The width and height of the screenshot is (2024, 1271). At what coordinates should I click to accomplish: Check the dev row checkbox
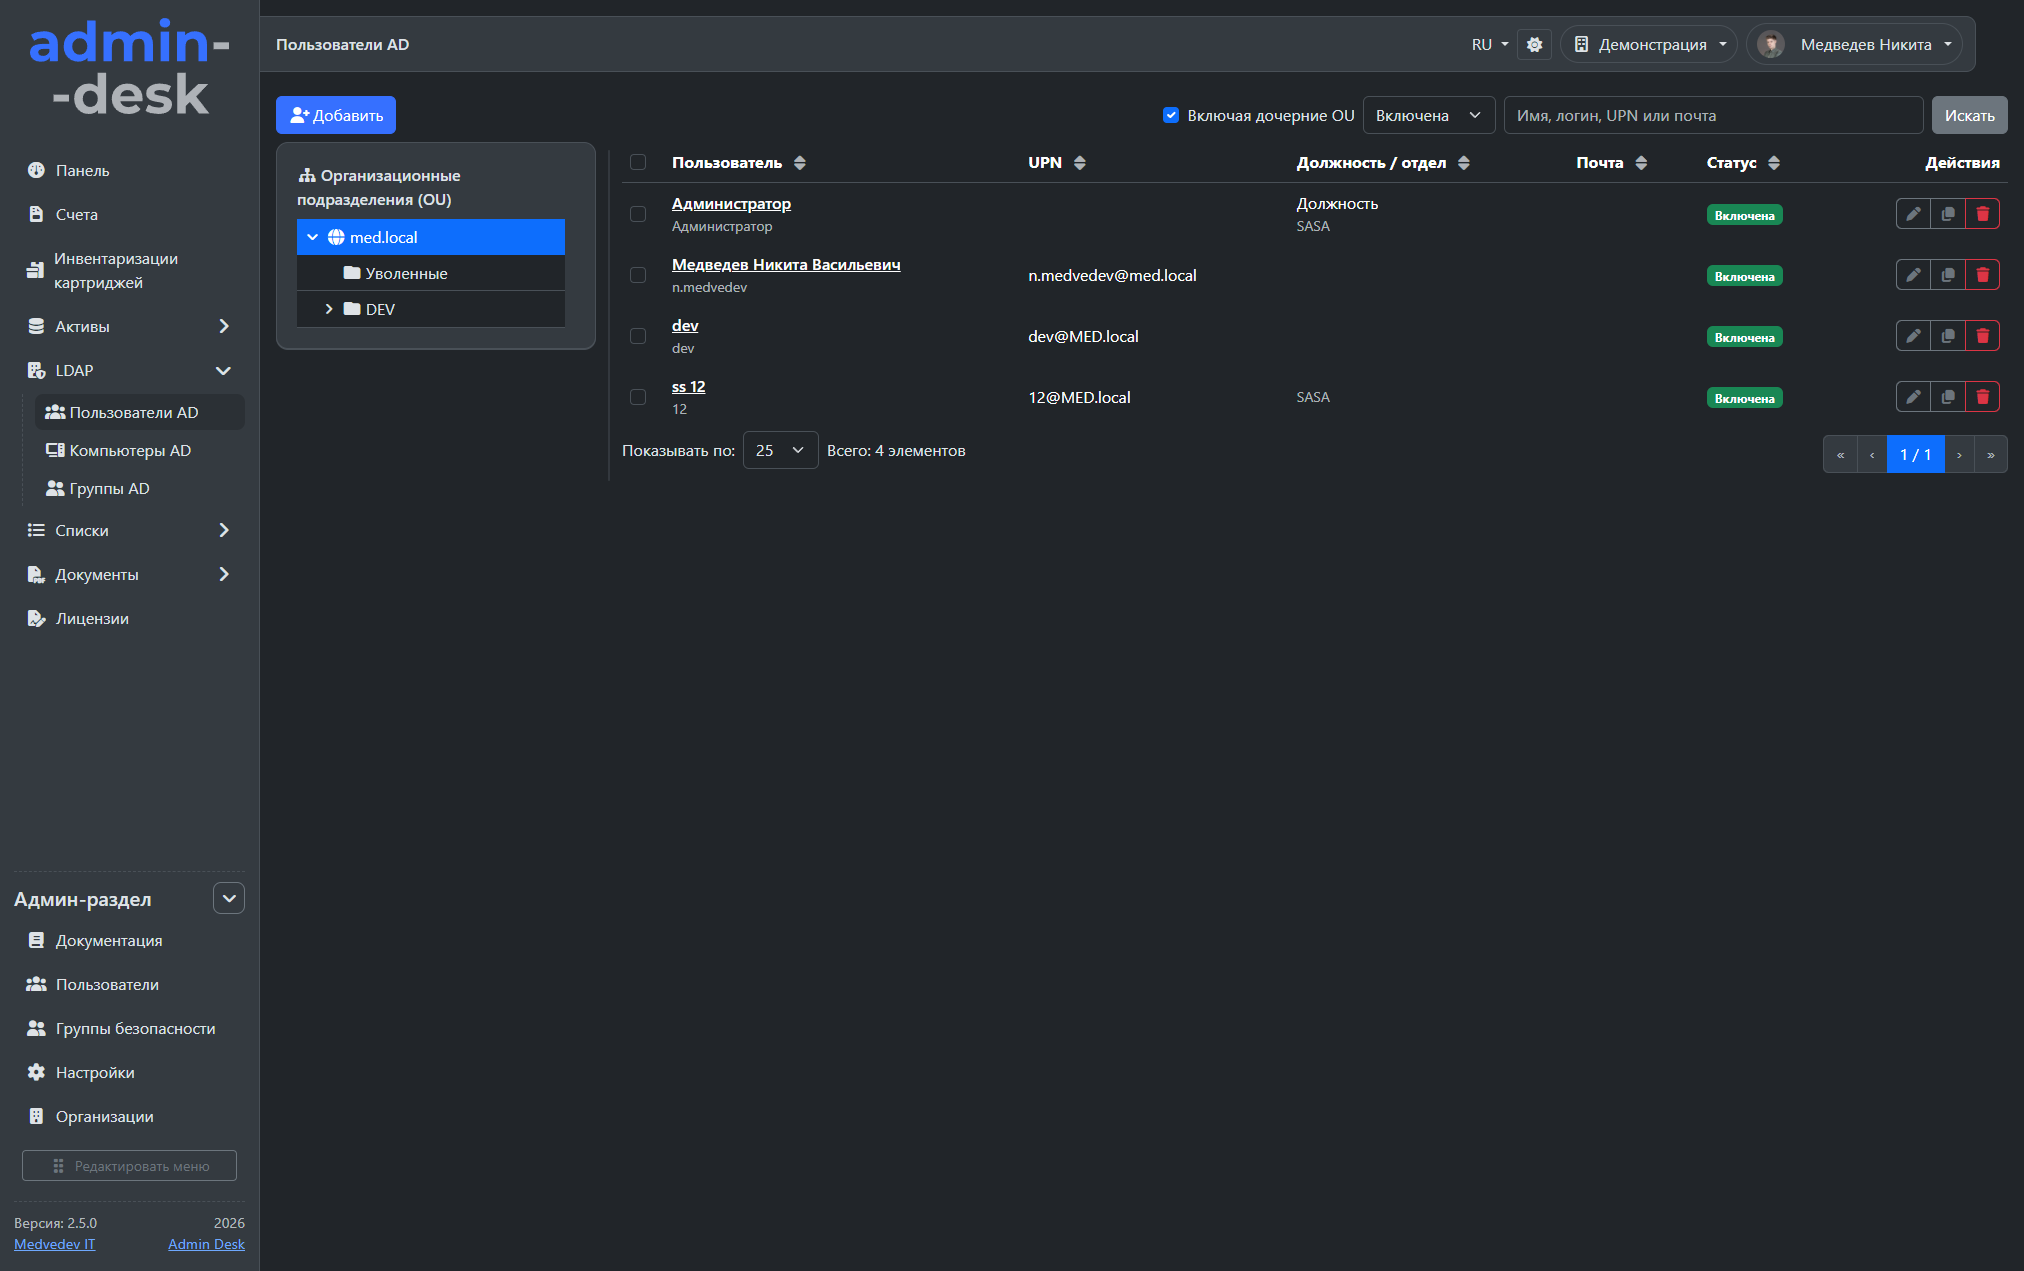point(638,336)
